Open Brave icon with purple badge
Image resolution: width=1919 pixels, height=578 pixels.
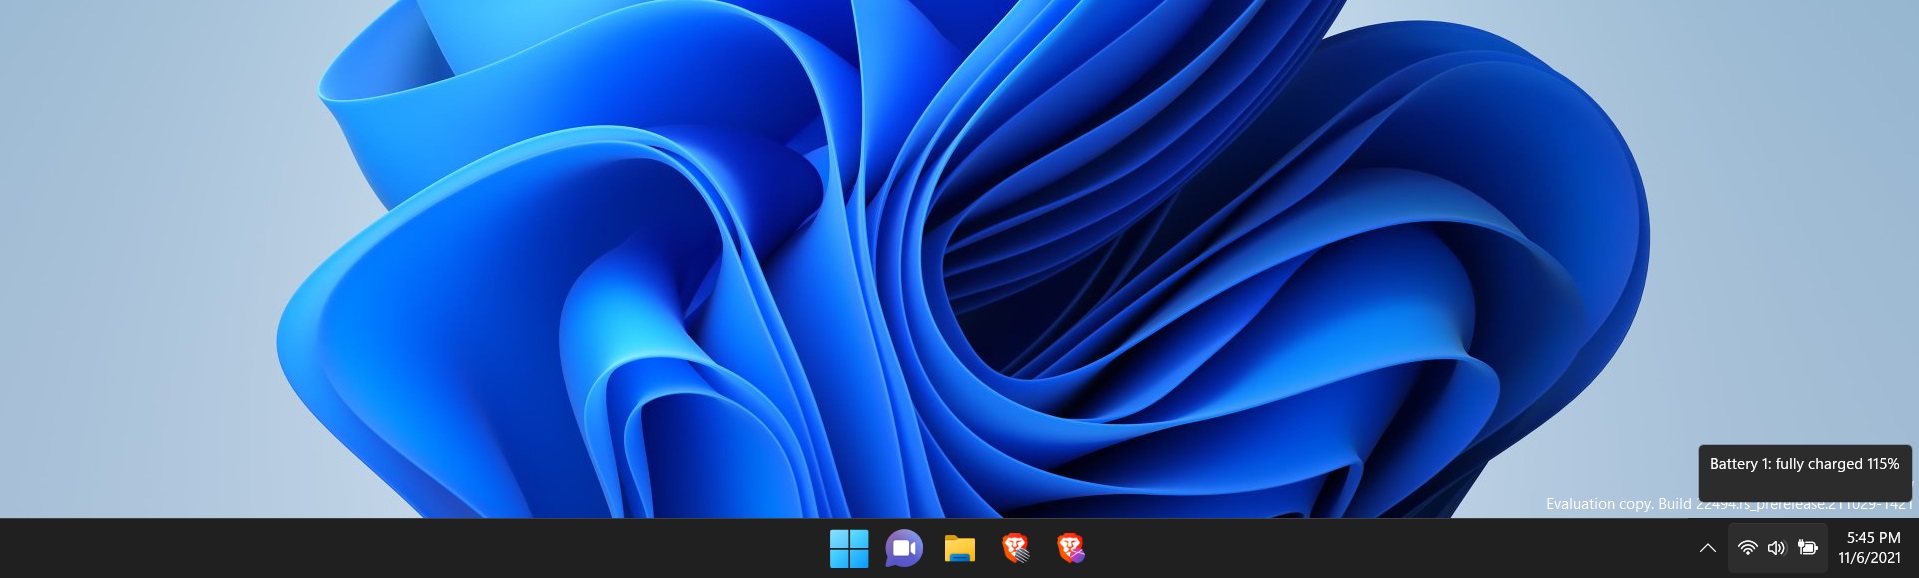(x=1071, y=548)
